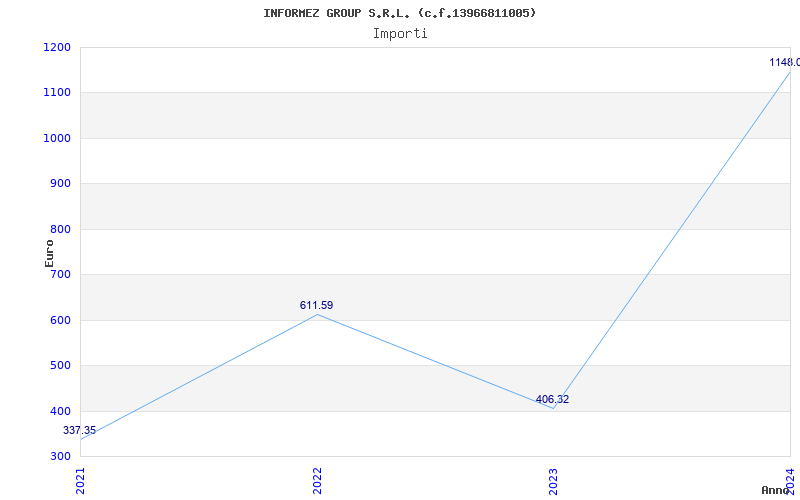
Task: Click the 2023 low point on the line
Action: click(554, 408)
